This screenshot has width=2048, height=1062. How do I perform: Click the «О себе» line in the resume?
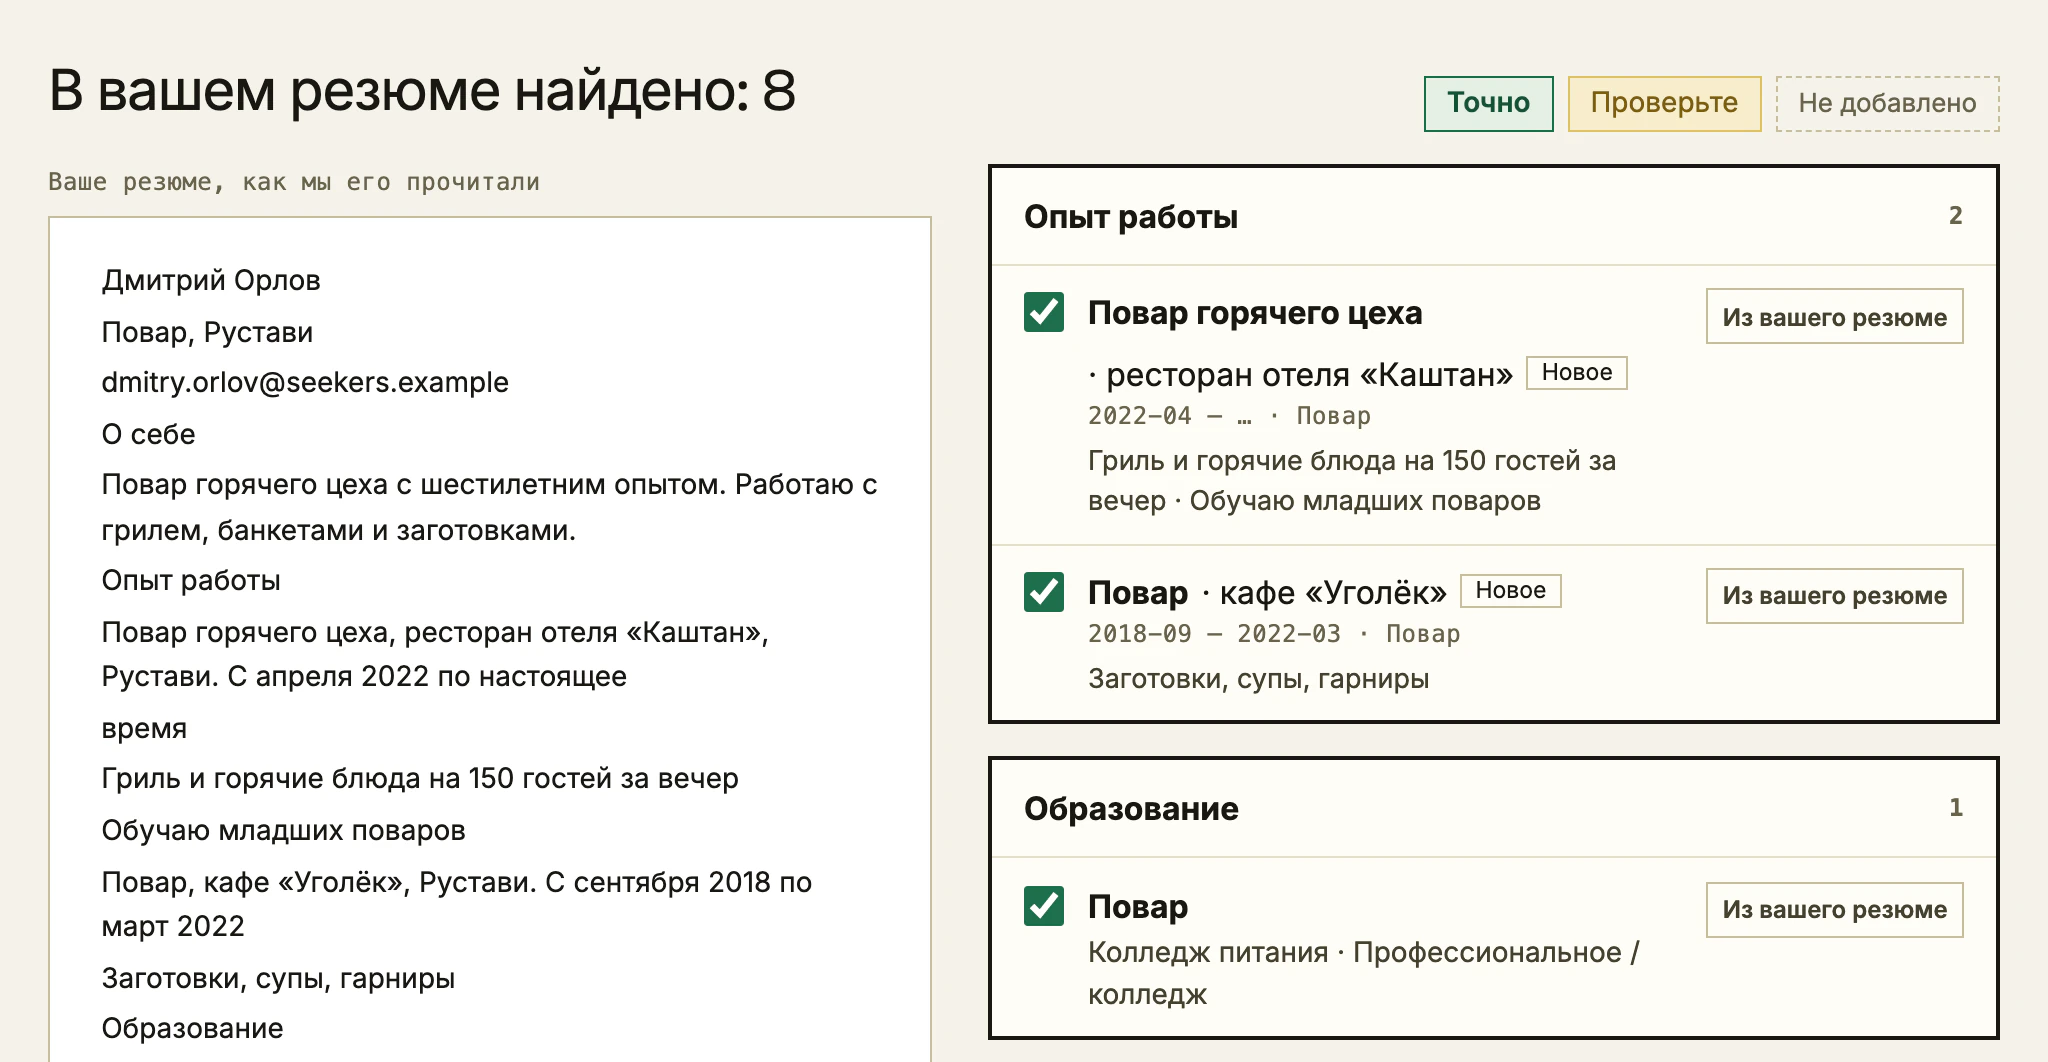tap(148, 434)
